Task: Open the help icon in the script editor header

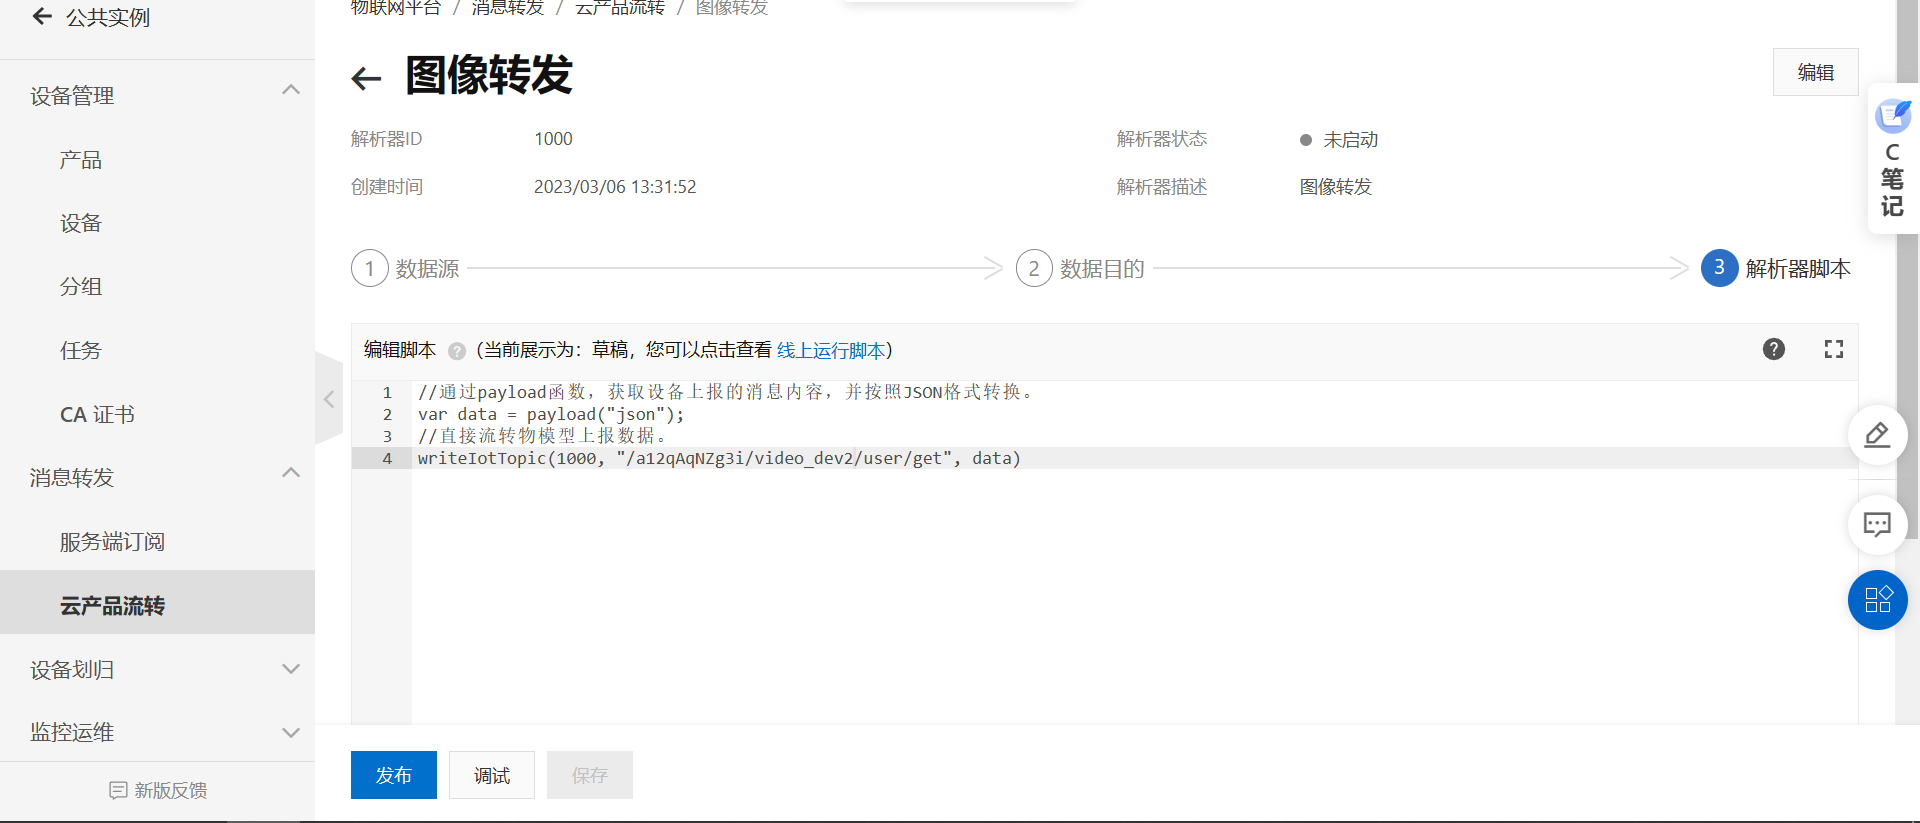Action: tap(1774, 349)
